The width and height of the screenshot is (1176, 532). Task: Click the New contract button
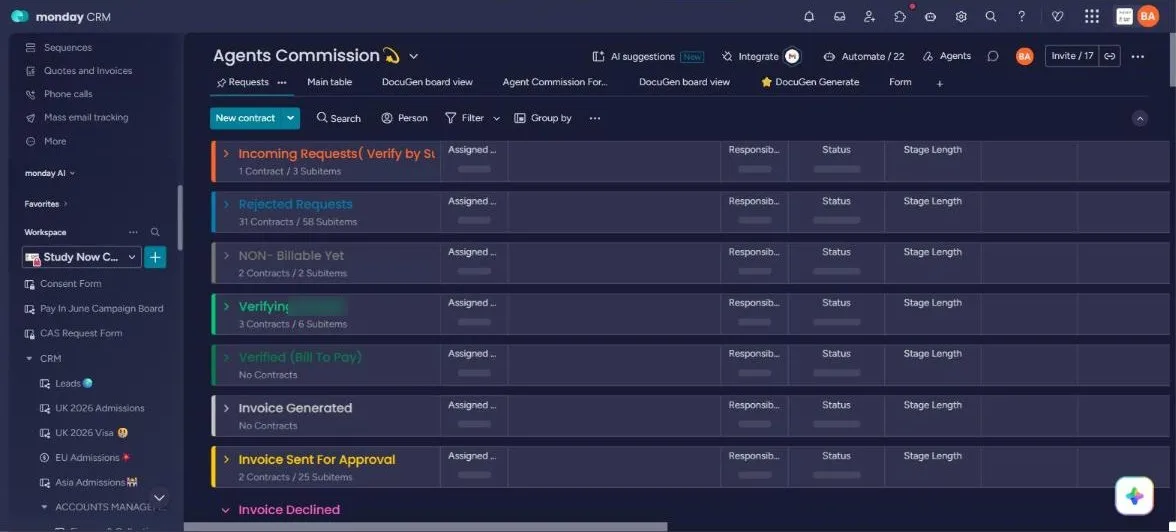(x=245, y=118)
